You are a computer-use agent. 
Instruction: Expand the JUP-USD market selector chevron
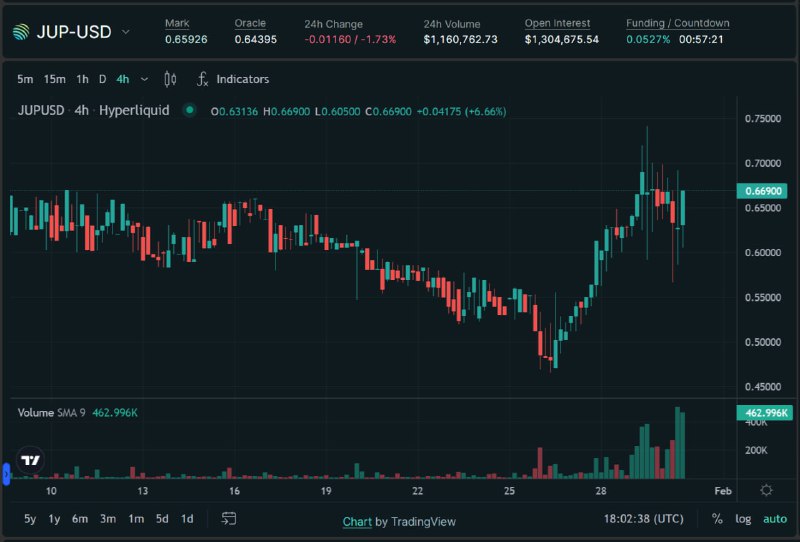click(x=126, y=32)
